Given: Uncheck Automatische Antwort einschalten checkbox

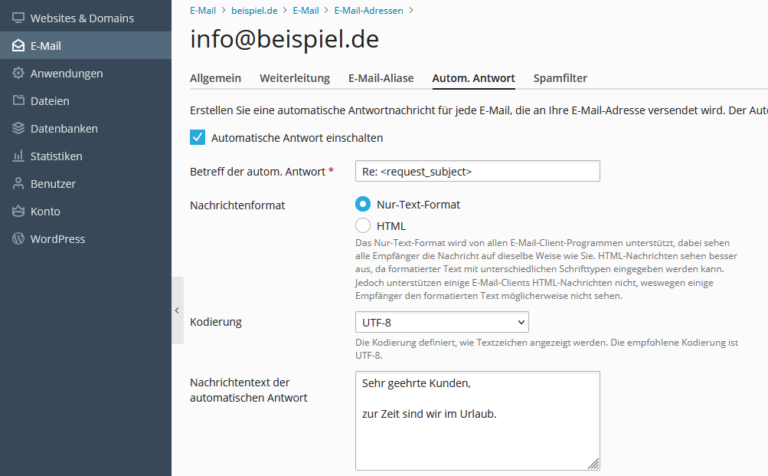Looking at the screenshot, I should (197, 138).
